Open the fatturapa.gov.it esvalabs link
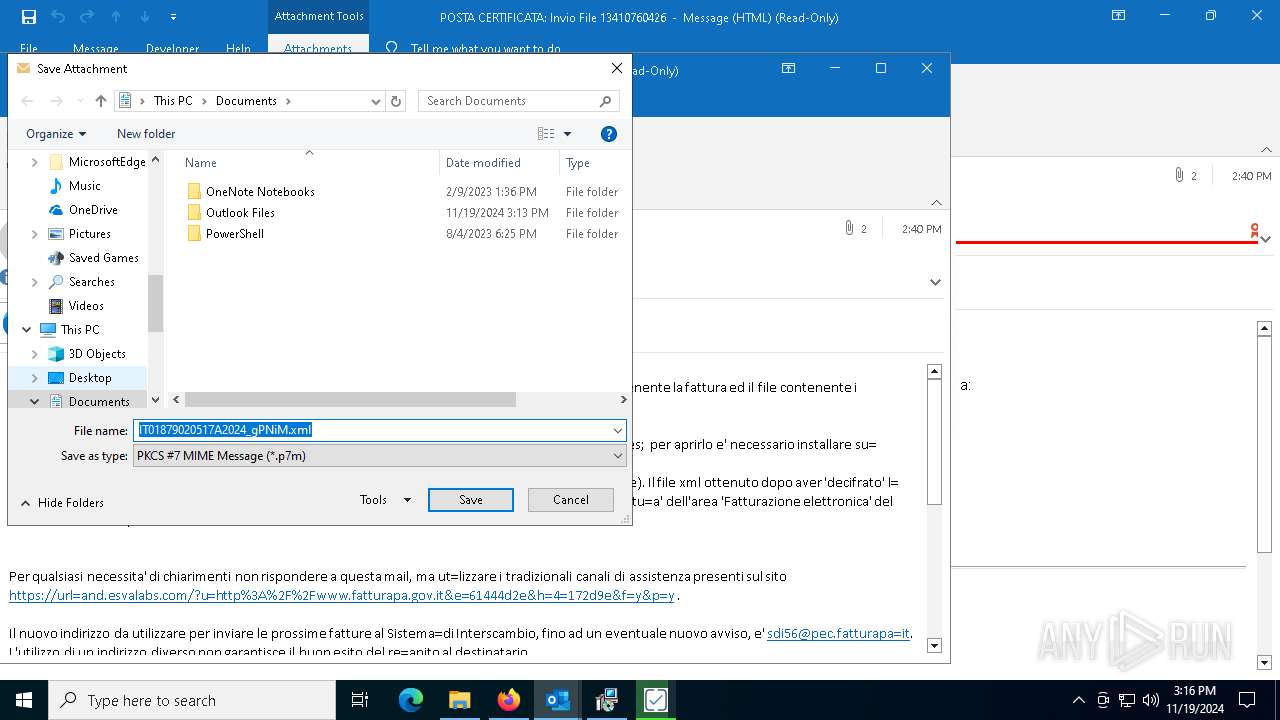The height and width of the screenshot is (720, 1280). [342, 596]
